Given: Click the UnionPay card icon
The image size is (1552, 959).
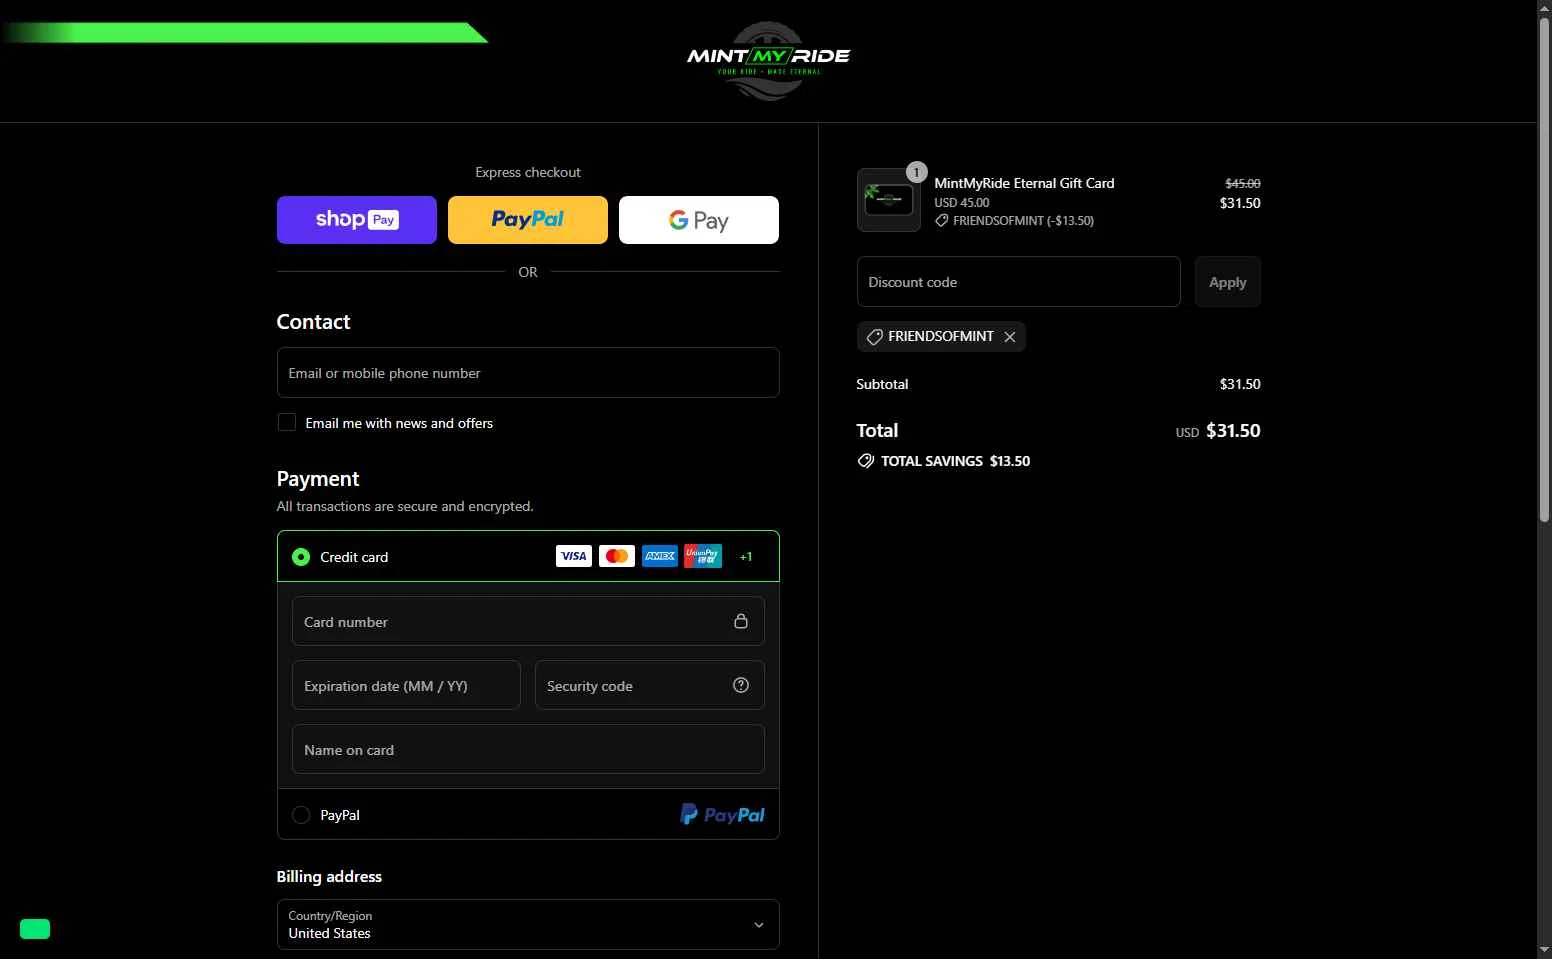Looking at the screenshot, I should pos(703,556).
